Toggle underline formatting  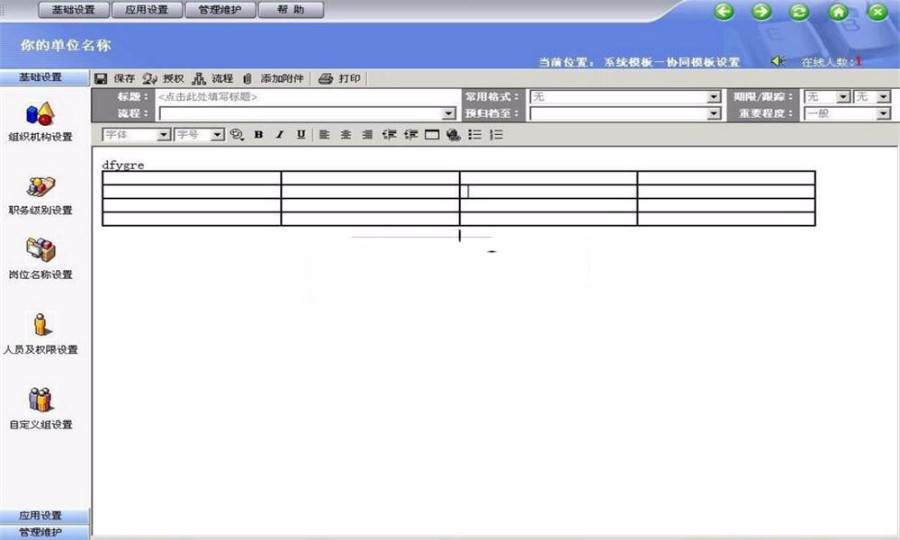(x=301, y=134)
